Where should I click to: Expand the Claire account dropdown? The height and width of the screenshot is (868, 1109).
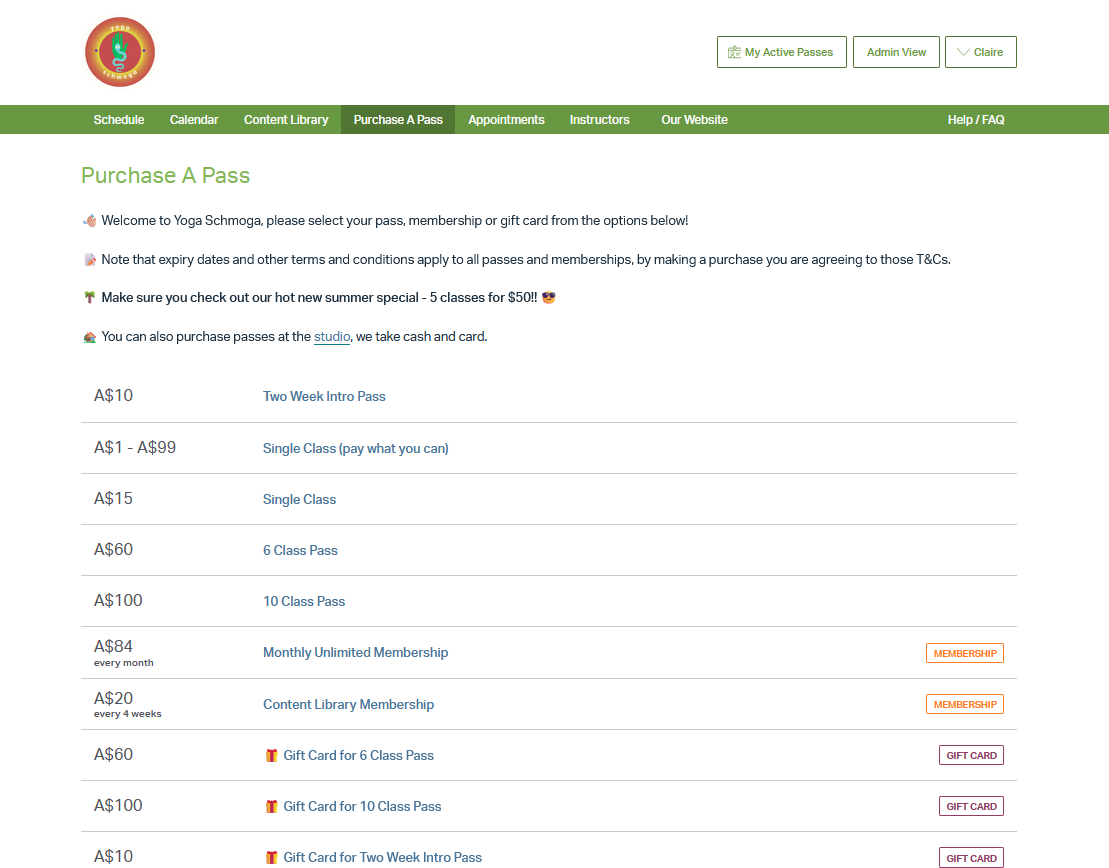pyautogui.click(x=980, y=51)
